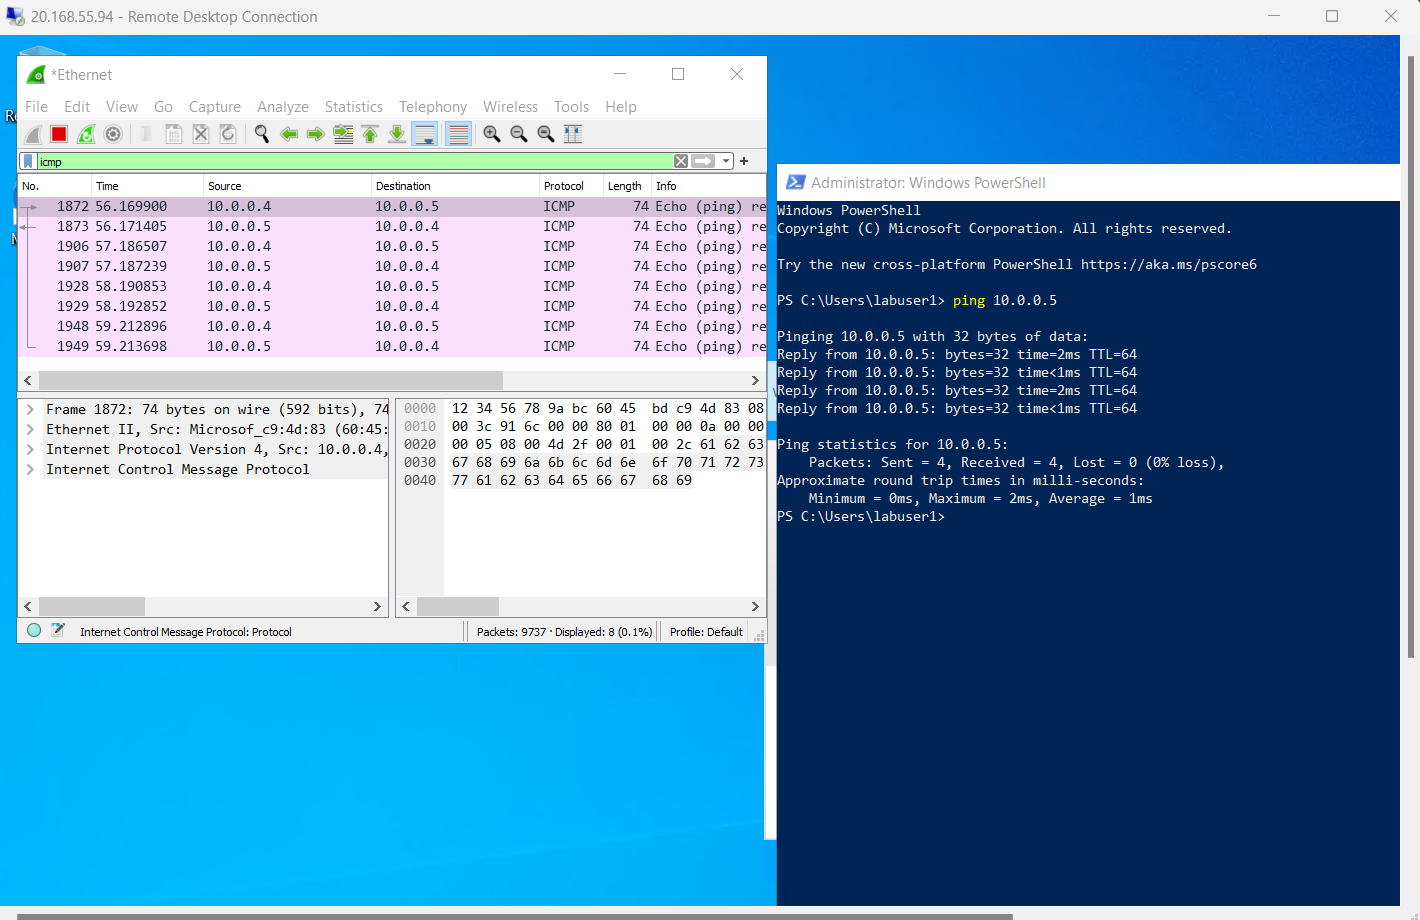Zoom in on the packet list
This screenshot has width=1420, height=920.
491,133
